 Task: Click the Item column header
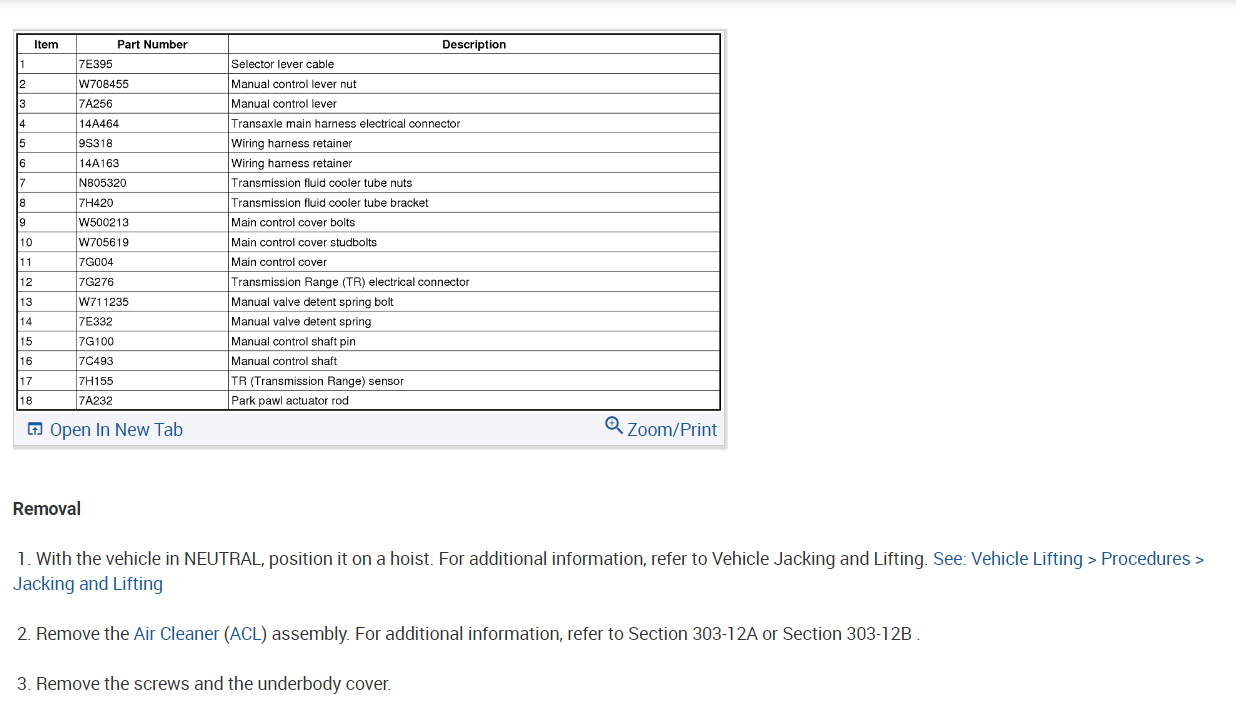coord(46,45)
